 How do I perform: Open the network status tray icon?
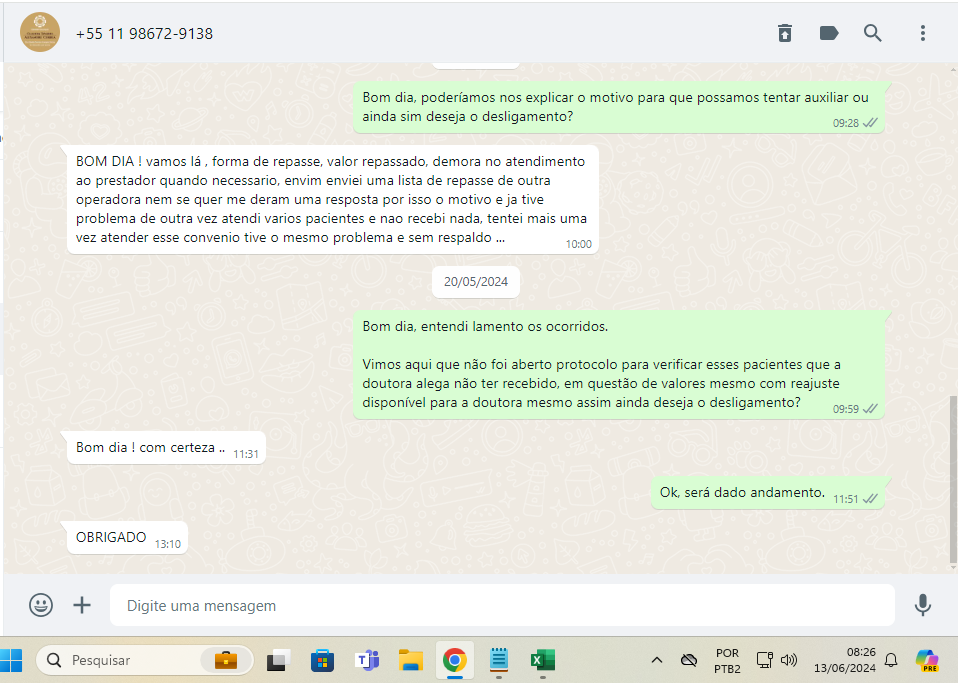click(764, 660)
